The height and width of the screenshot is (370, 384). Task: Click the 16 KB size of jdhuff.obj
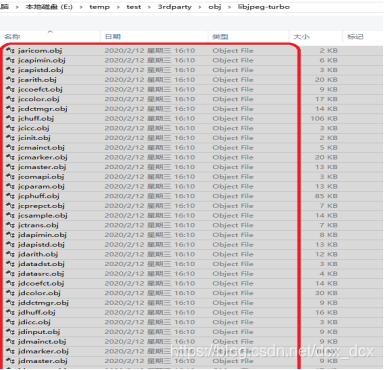pos(326,312)
